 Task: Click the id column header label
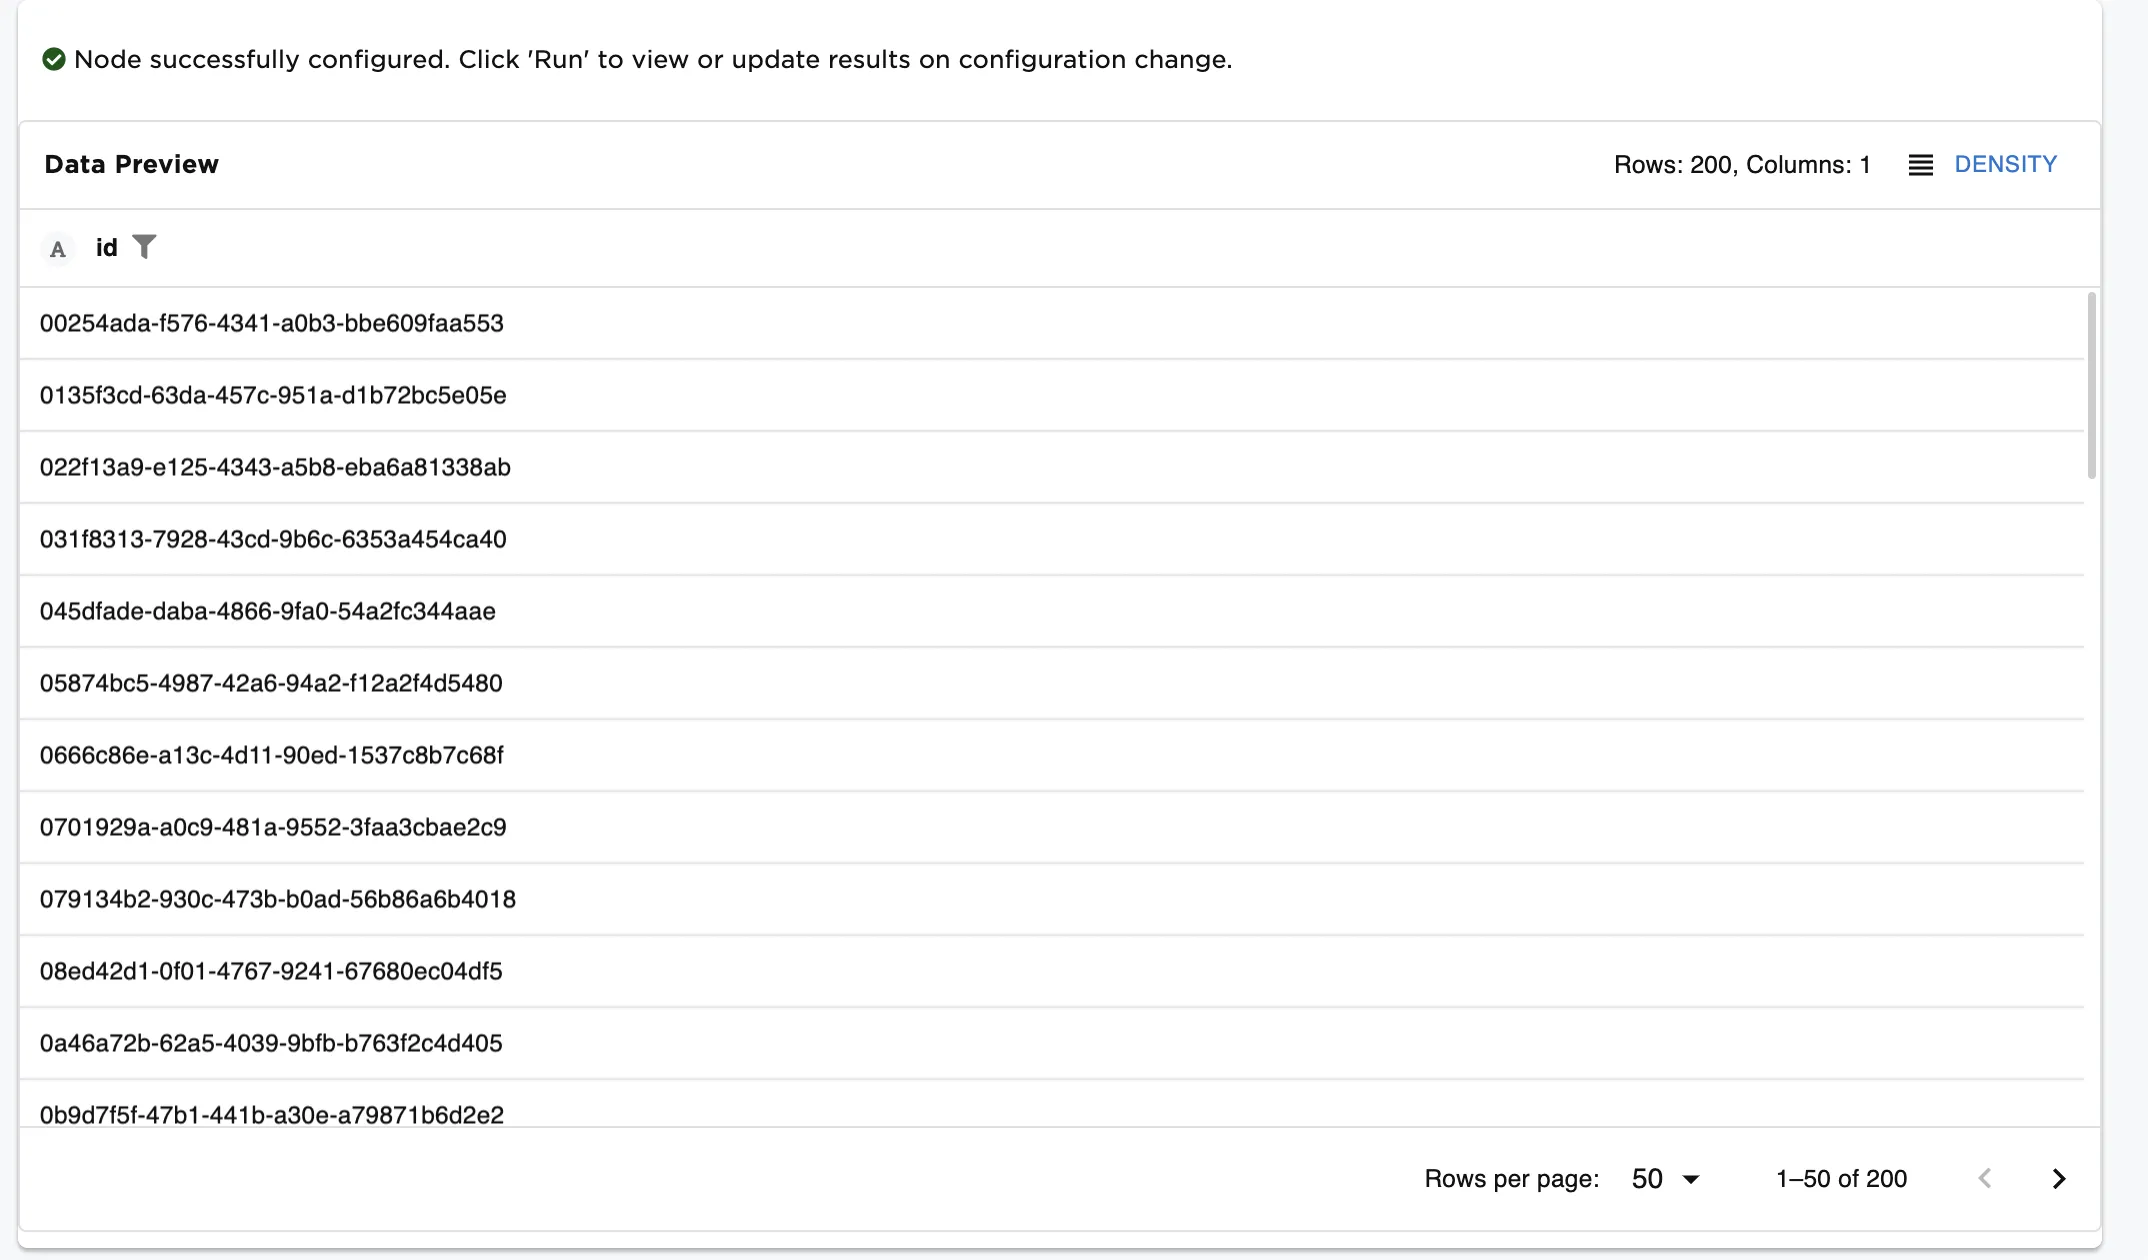(x=106, y=248)
